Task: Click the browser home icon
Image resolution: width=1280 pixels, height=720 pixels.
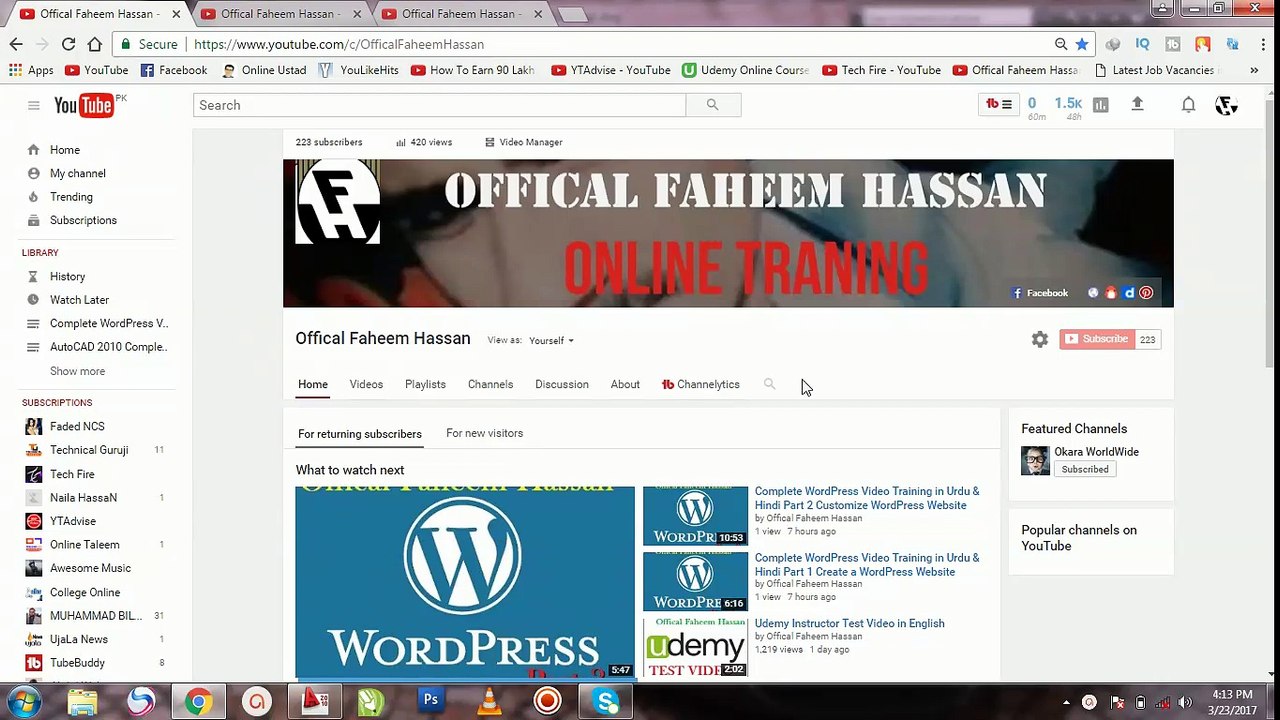Action: click(x=94, y=44)
